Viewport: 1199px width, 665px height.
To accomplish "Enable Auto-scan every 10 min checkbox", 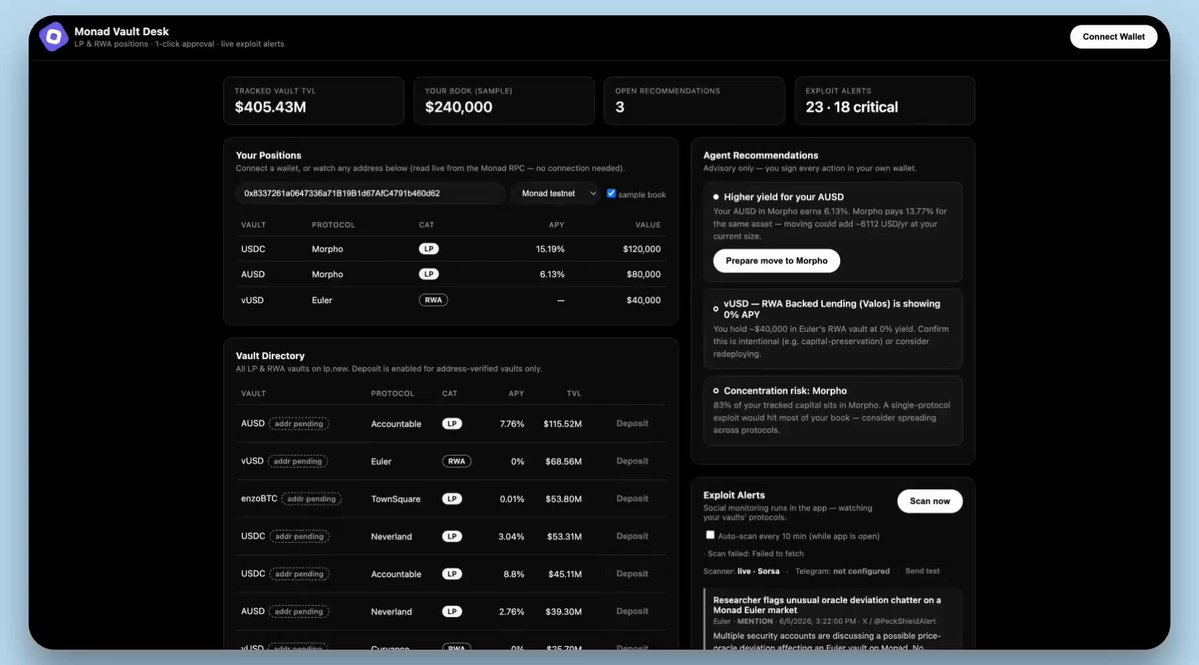I will point(710,535).
